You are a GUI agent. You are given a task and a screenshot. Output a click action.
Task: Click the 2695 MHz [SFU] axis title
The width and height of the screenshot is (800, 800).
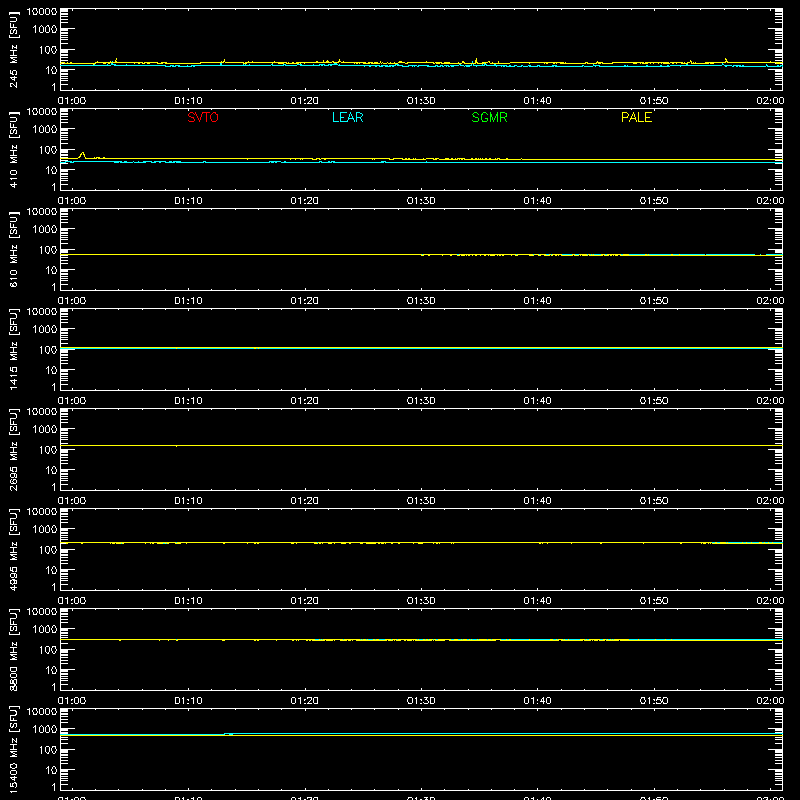pyautogui.click(x=13, y=449)
